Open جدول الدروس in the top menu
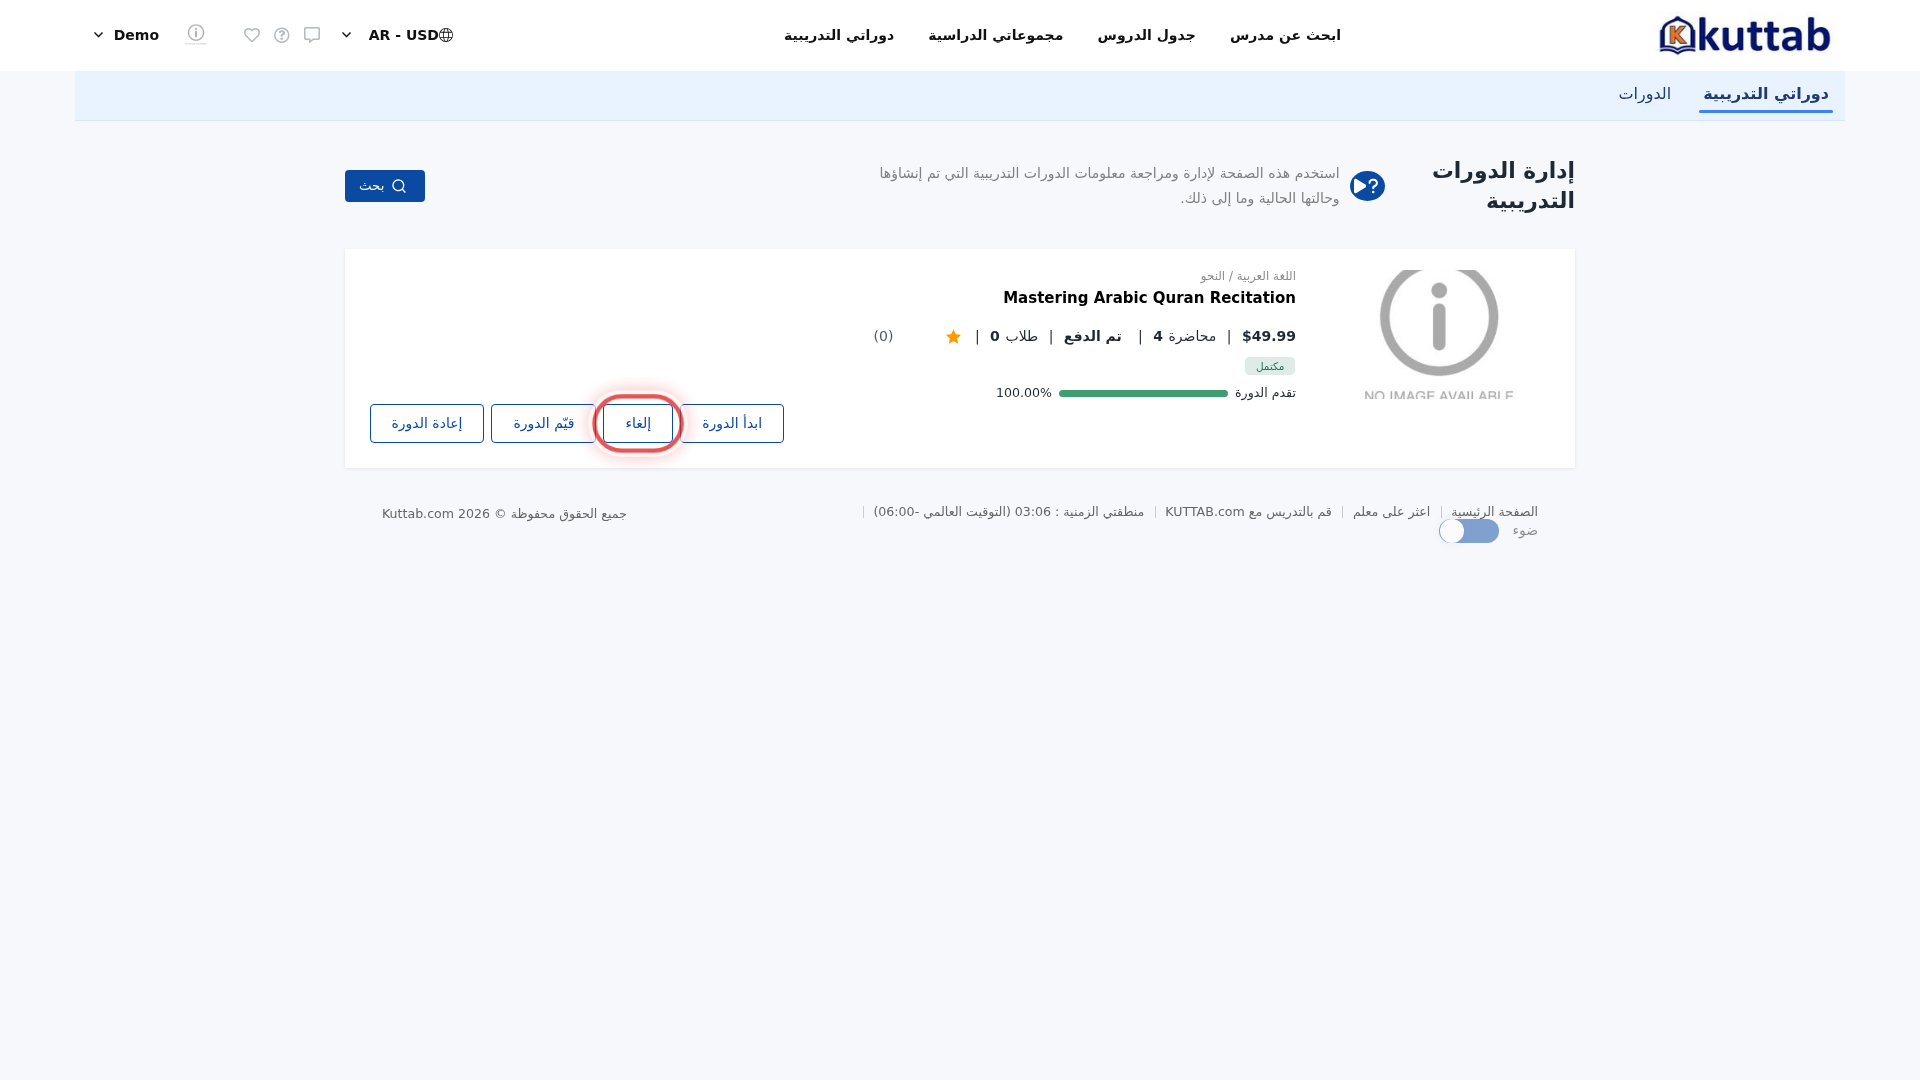The height and width of the screenshot is (1080, 1920). coord(1146,35)
